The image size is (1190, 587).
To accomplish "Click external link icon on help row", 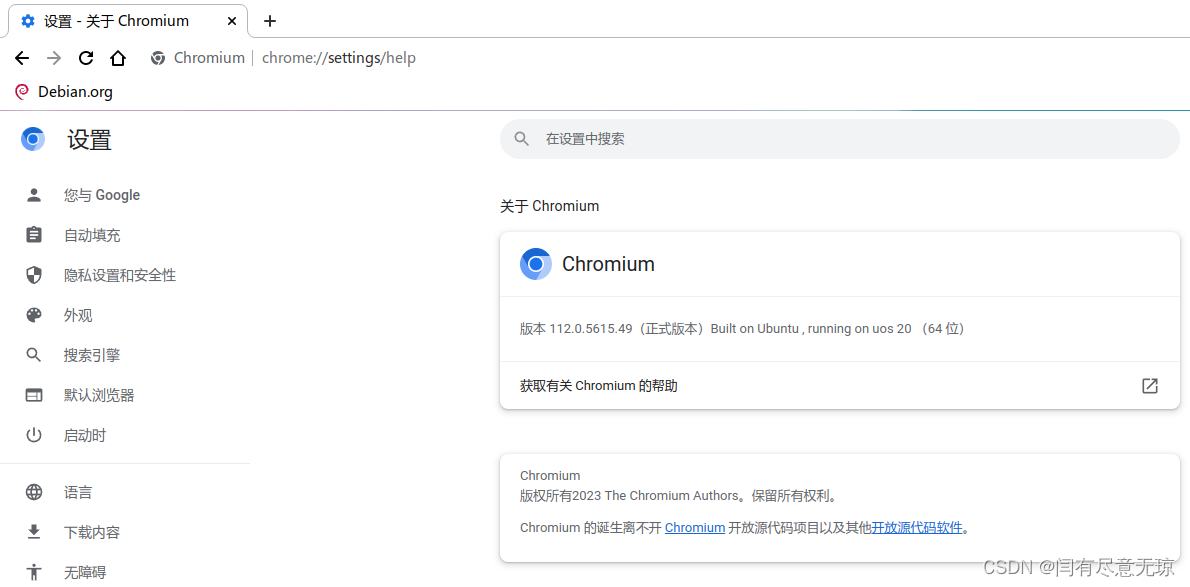I will point(1150,386).
